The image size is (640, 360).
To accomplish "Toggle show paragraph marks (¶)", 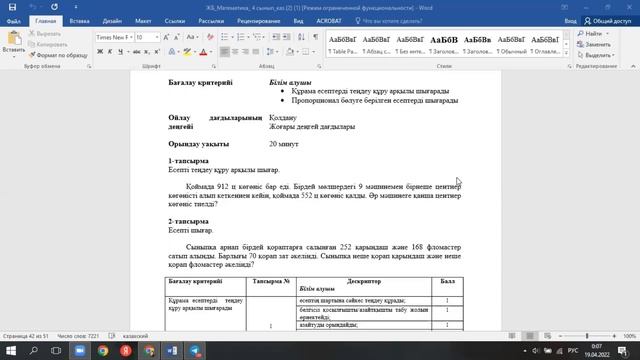I will [x=316, y=37].
